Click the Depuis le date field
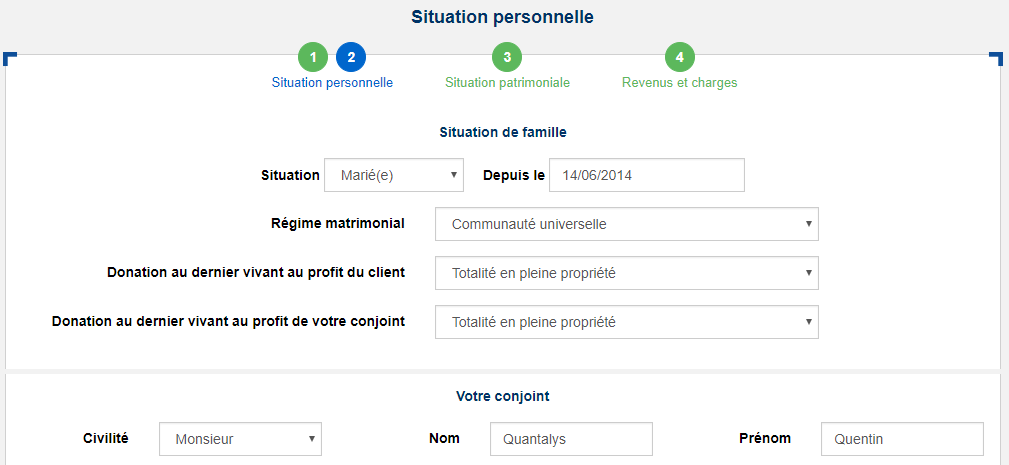Image resolution: width=1009 pixels, height=465 pixels. coord(647,175)
